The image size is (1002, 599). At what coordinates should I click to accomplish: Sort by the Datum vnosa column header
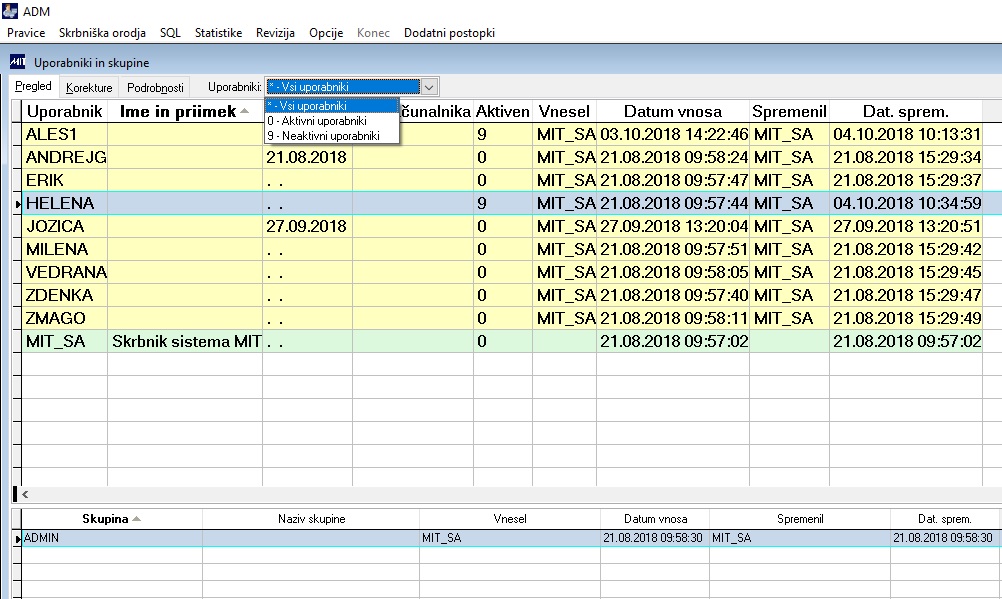(673, 111)
